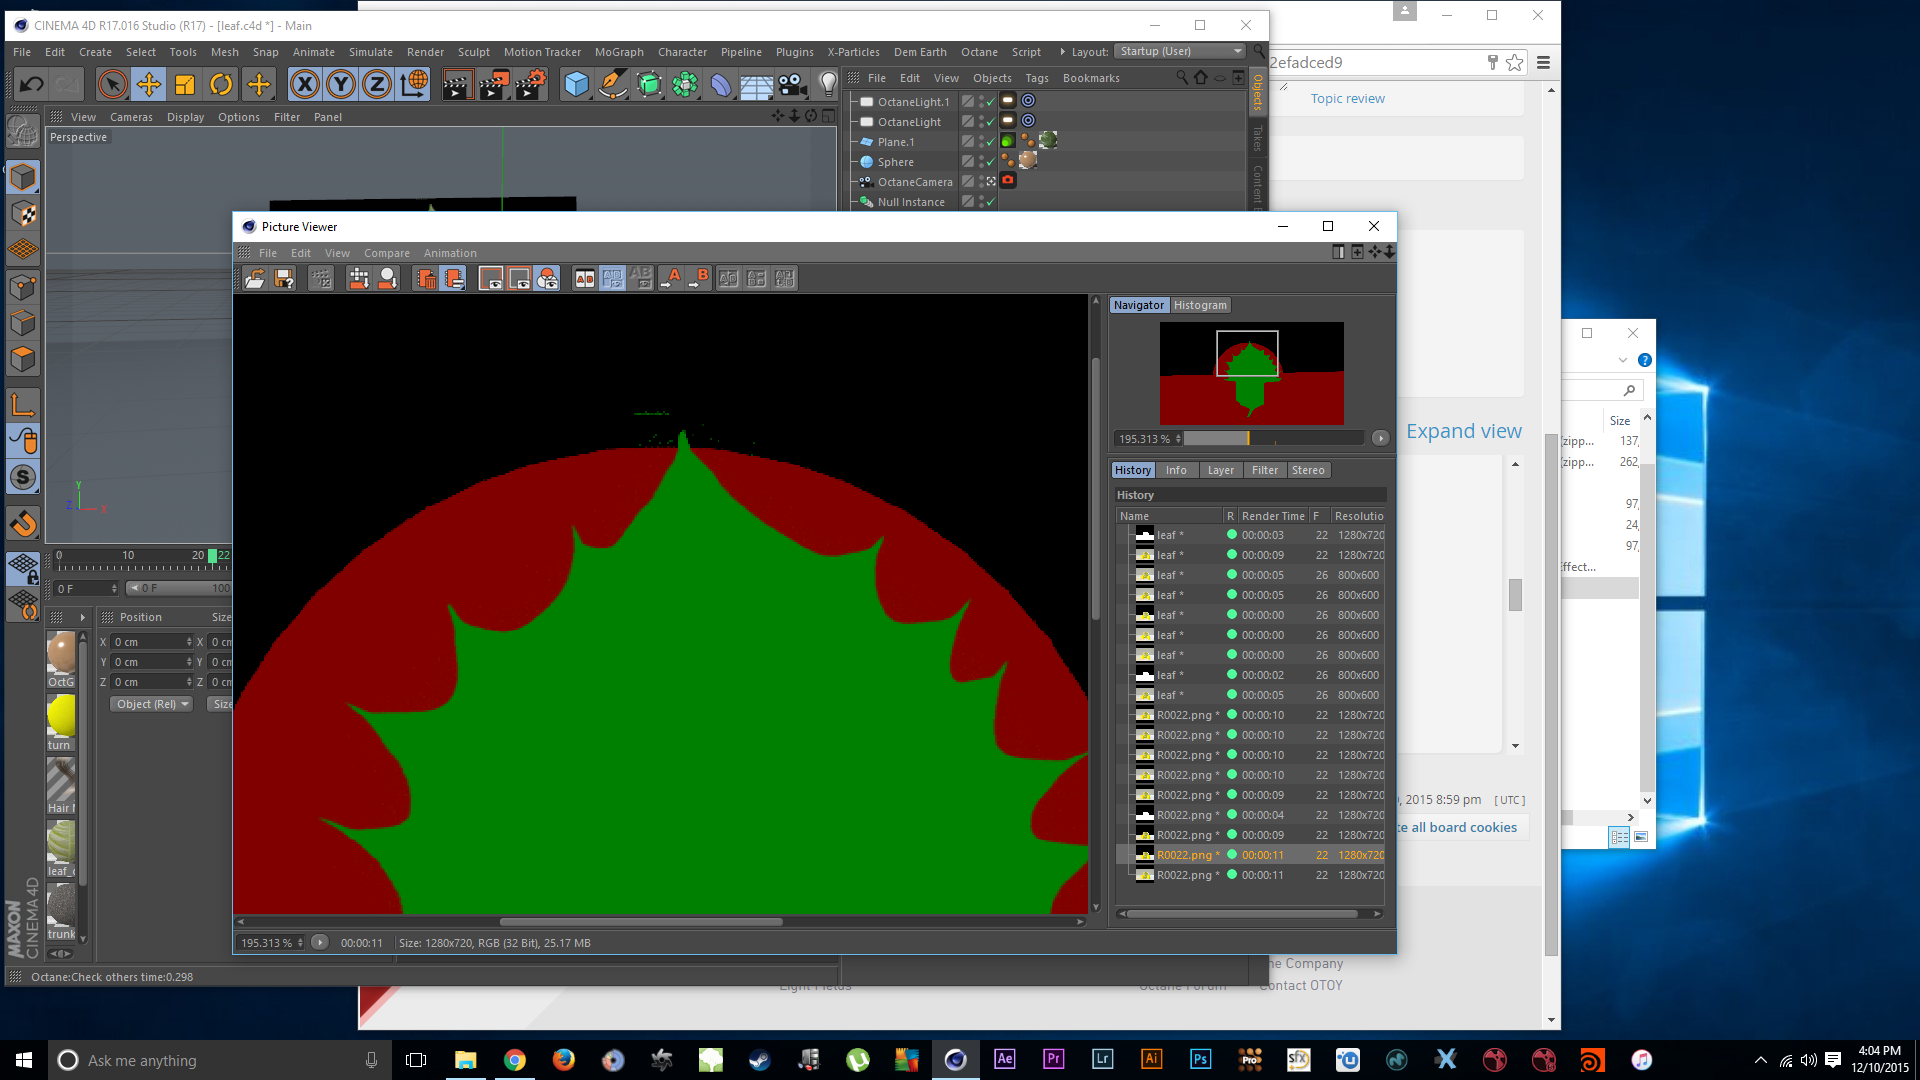
Task: Click the Expand view link
Action: 1463,431
